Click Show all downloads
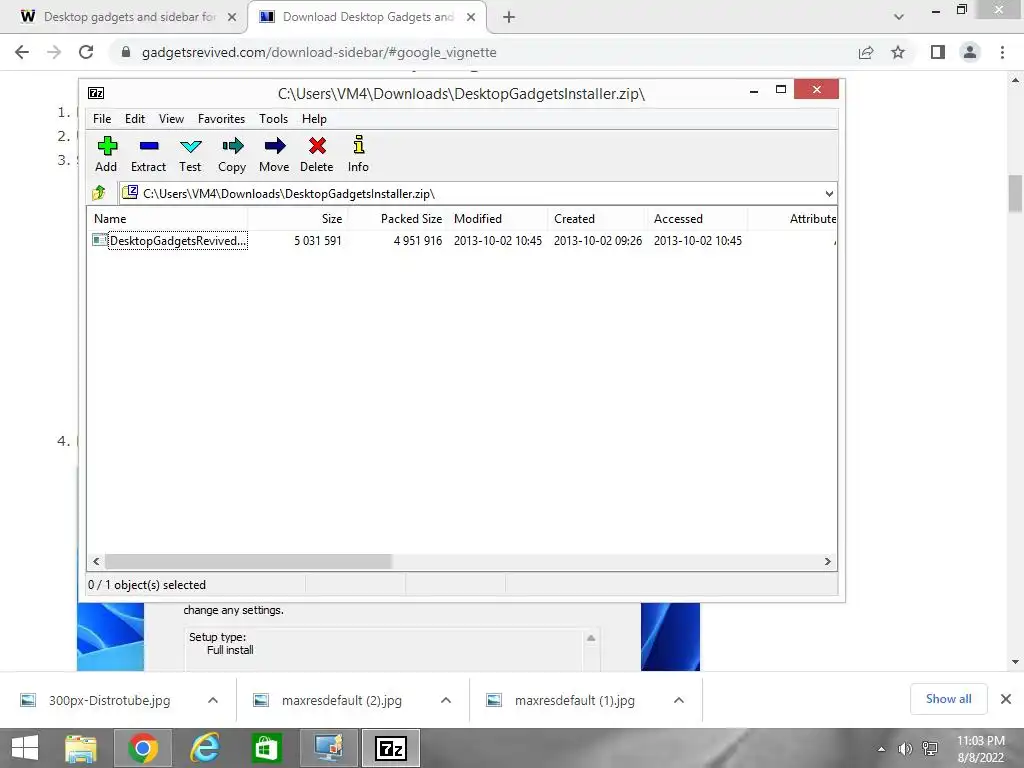The width and height of the screenshot is (1024, 768). 948,699
